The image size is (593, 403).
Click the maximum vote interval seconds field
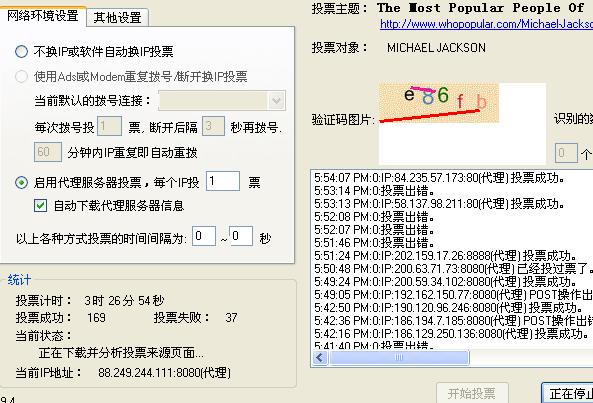pyautogui.click(x=241, y=236)
